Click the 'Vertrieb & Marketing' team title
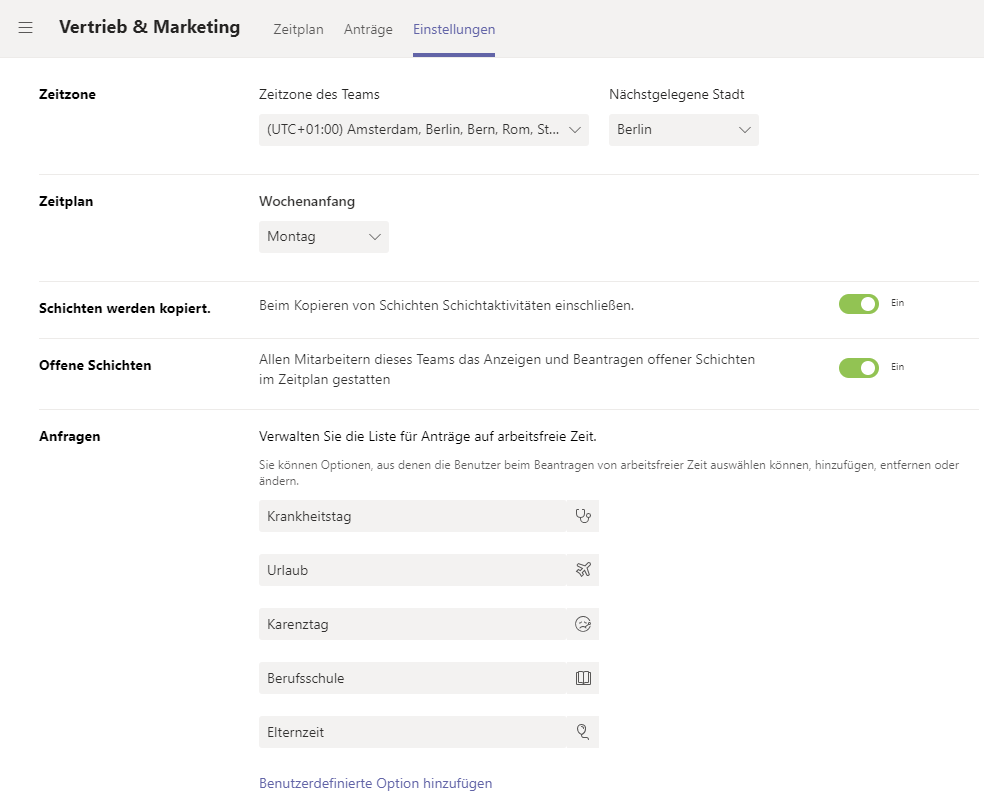984x810 pixels. [149, 27]
